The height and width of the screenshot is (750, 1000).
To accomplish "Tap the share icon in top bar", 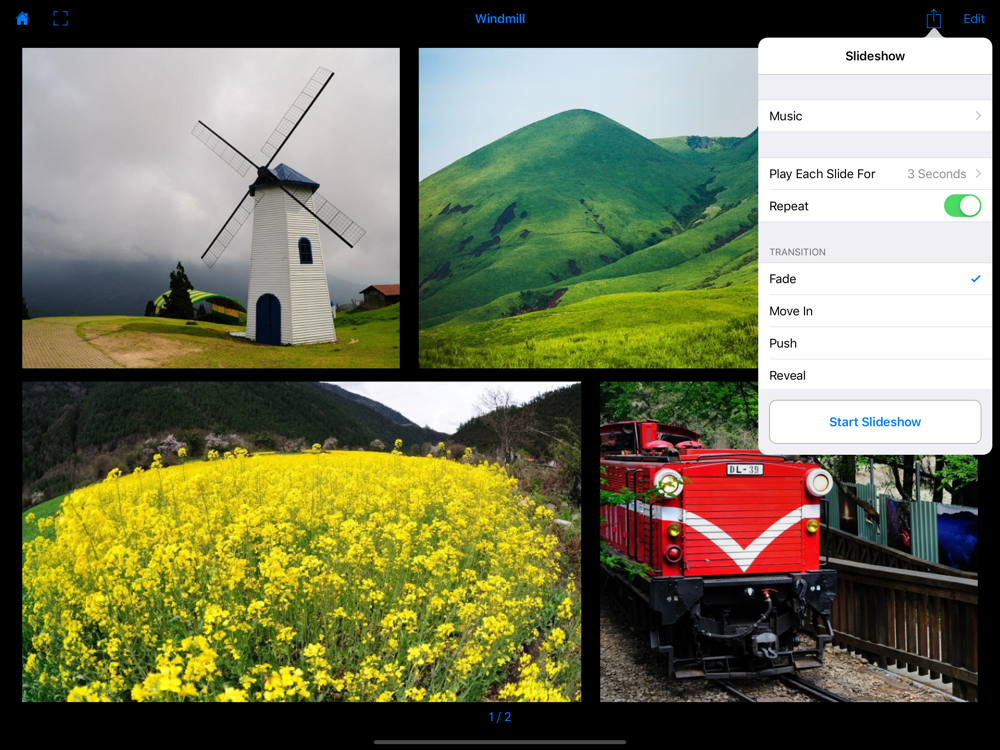I will [933, 18].
